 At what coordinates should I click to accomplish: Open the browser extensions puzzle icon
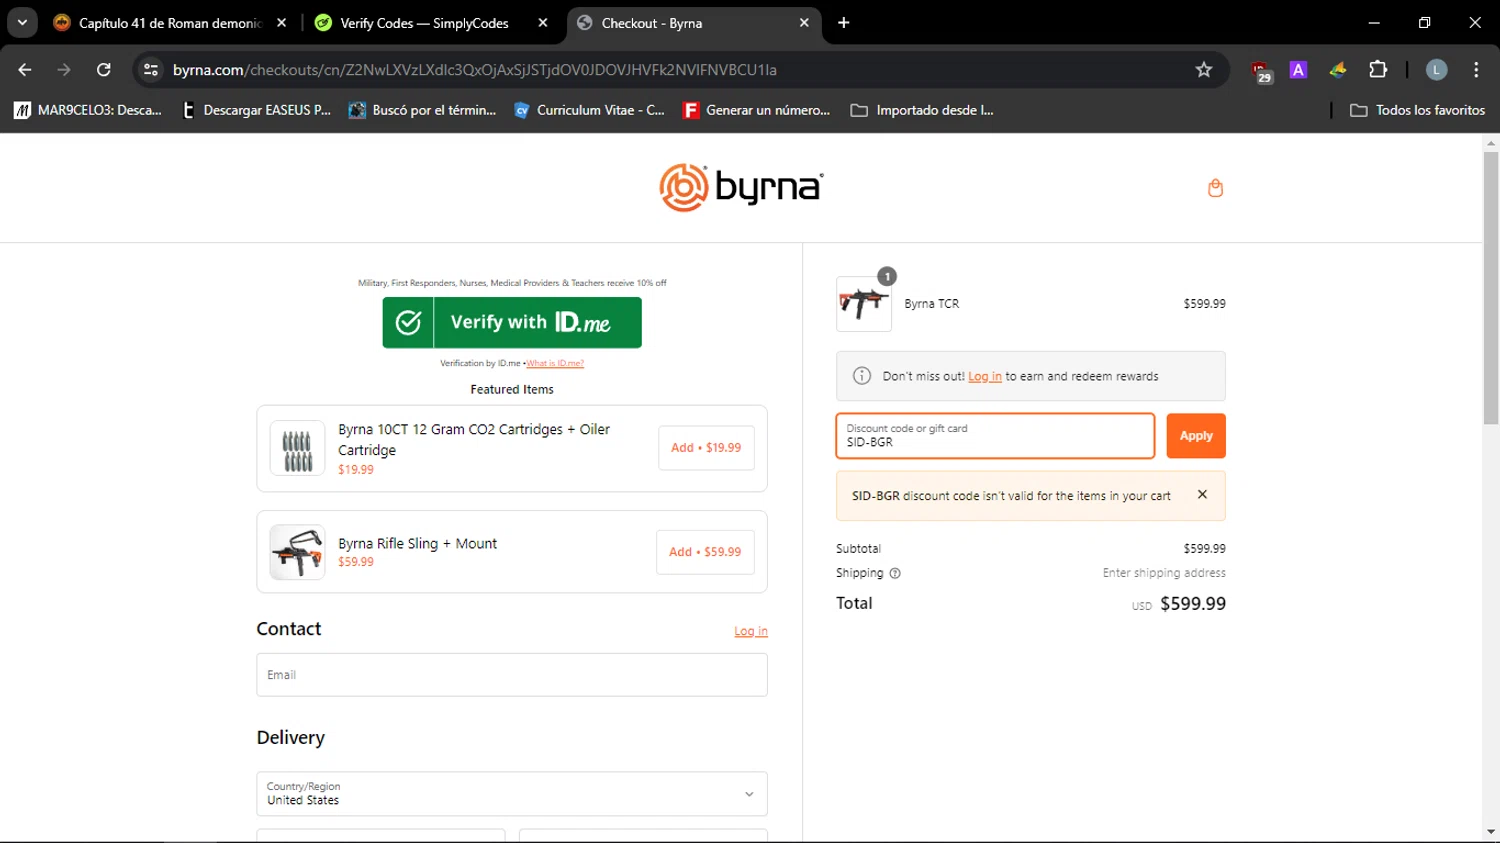pos(1378,70)
